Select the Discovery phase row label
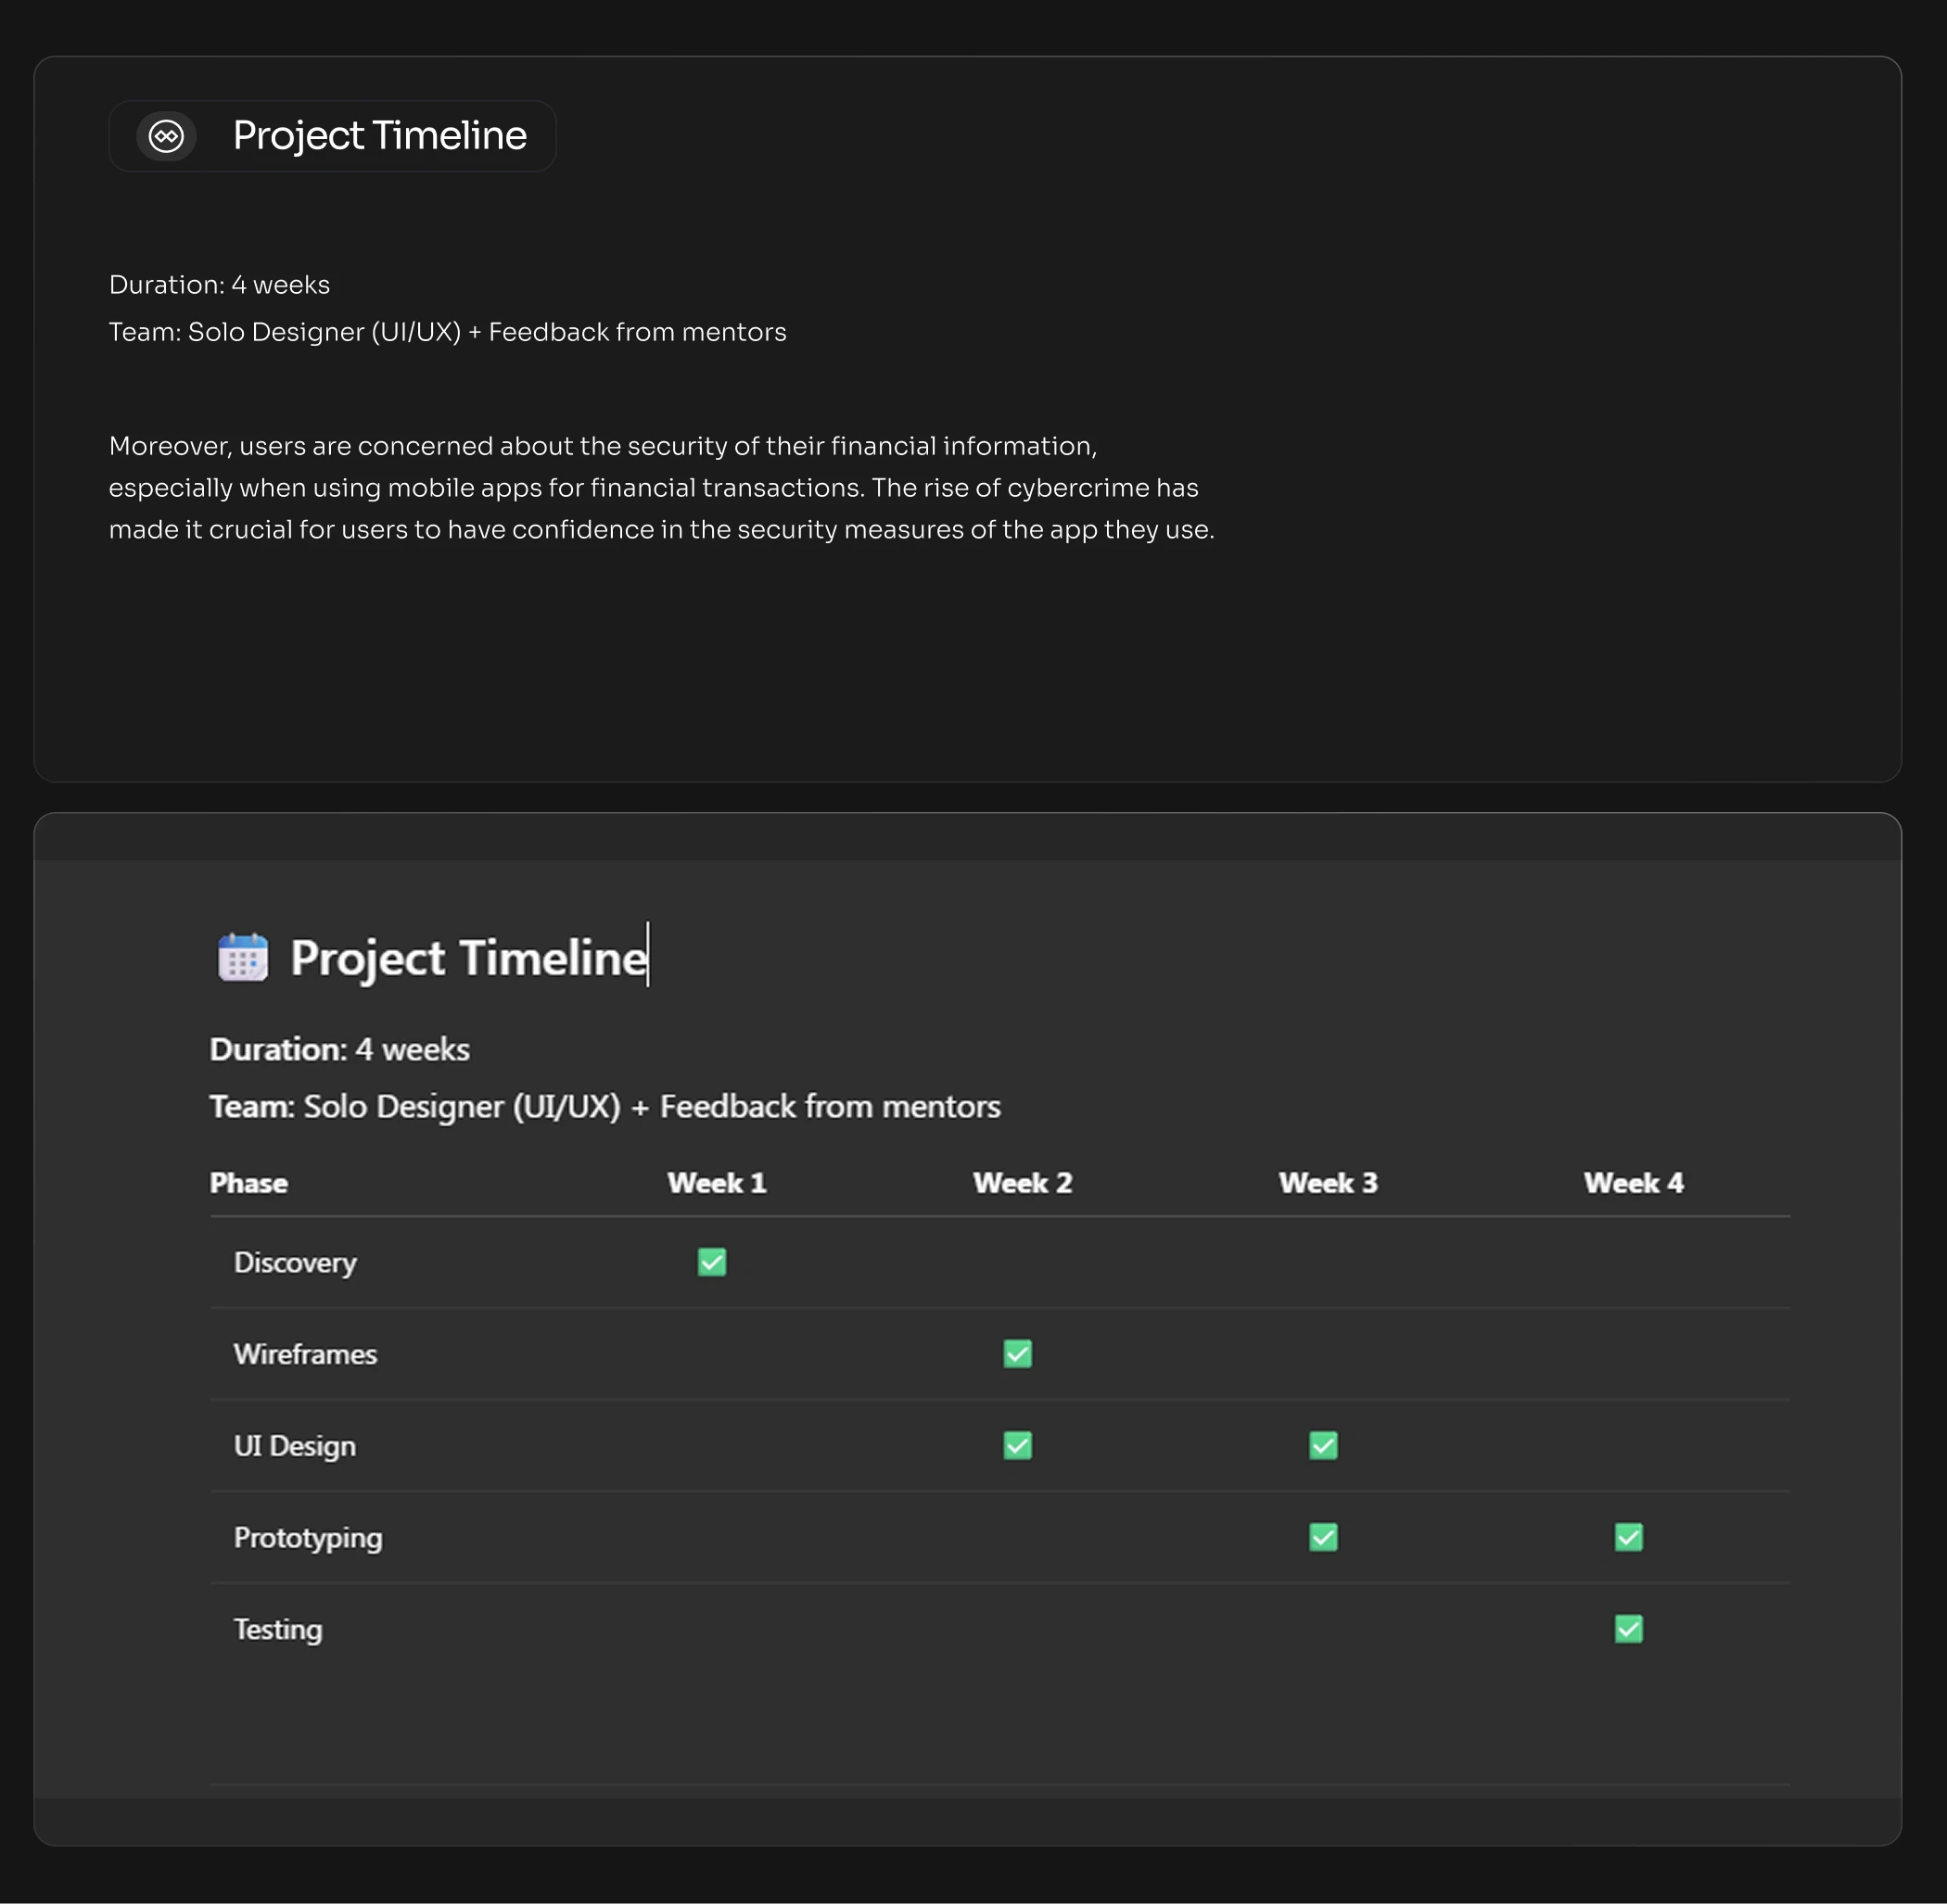 295,1263
